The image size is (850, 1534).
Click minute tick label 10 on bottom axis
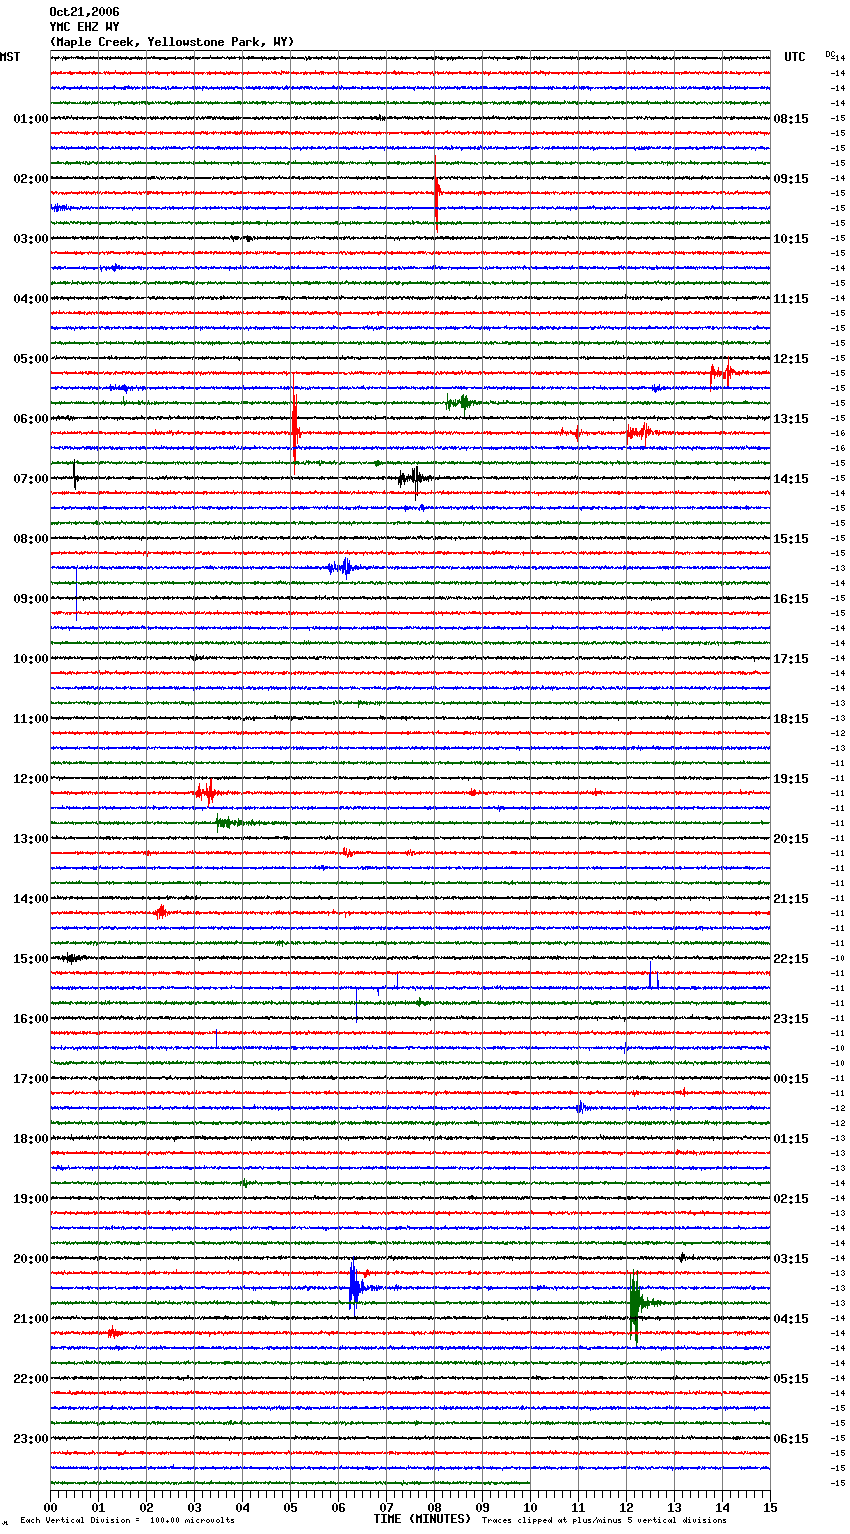pos(530,1507)
